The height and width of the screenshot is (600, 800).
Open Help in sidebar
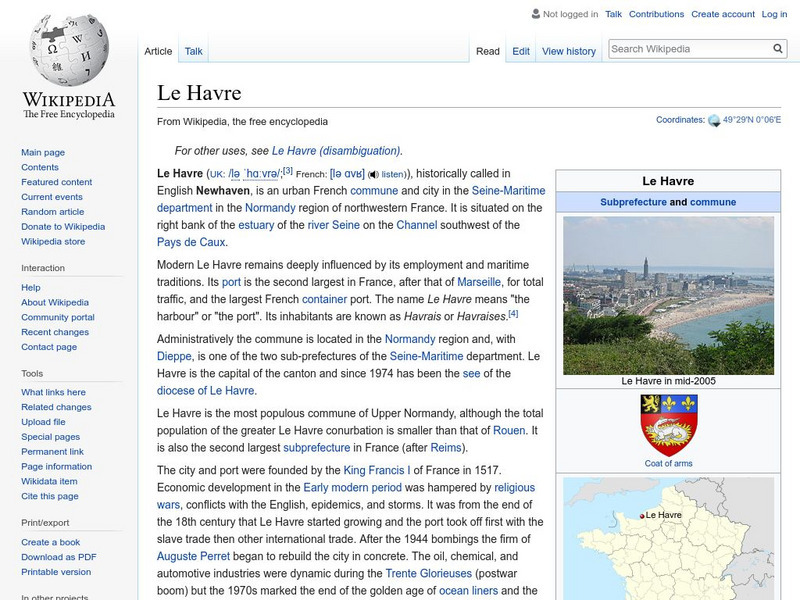[x=31, y=287]
